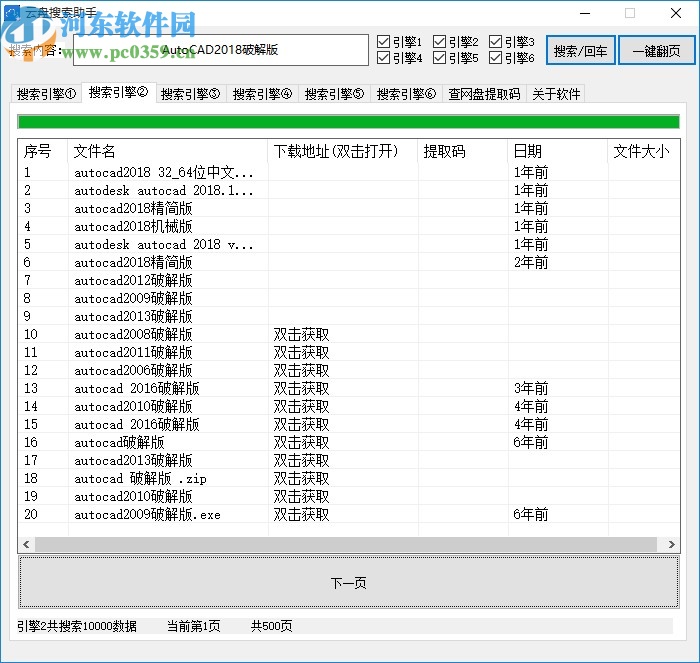Close the 云盘搜索助手 window

point(676,13)
